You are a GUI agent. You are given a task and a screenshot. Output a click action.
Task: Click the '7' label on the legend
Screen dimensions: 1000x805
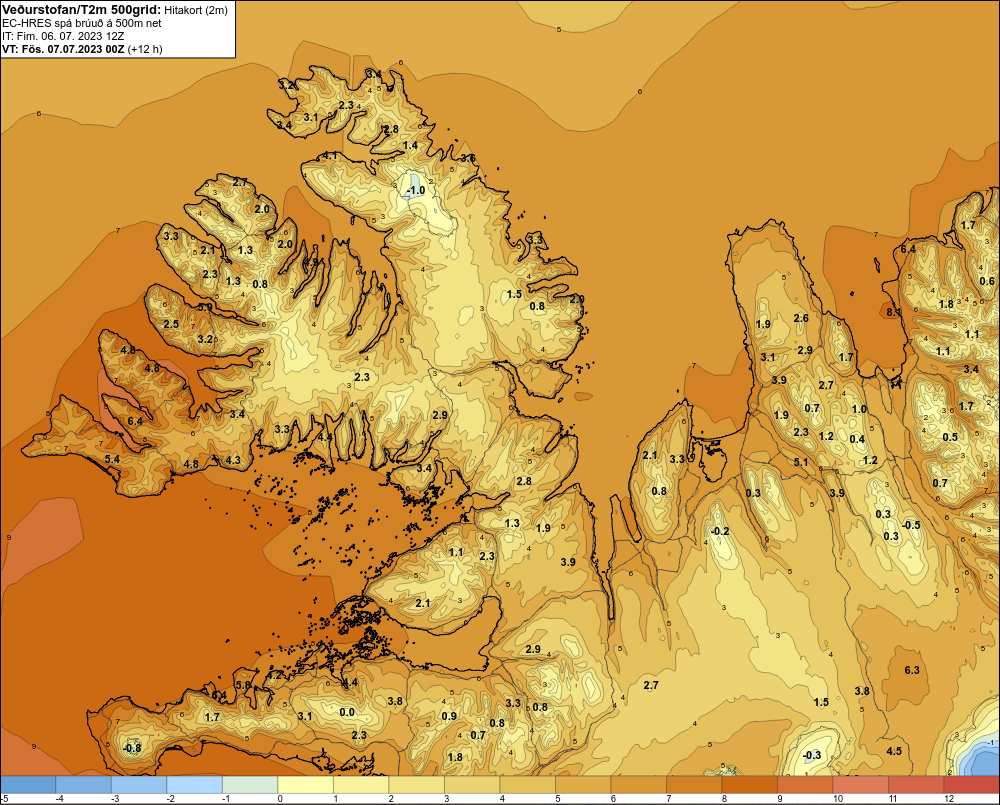pyautogui.click(x=669, y=799)
